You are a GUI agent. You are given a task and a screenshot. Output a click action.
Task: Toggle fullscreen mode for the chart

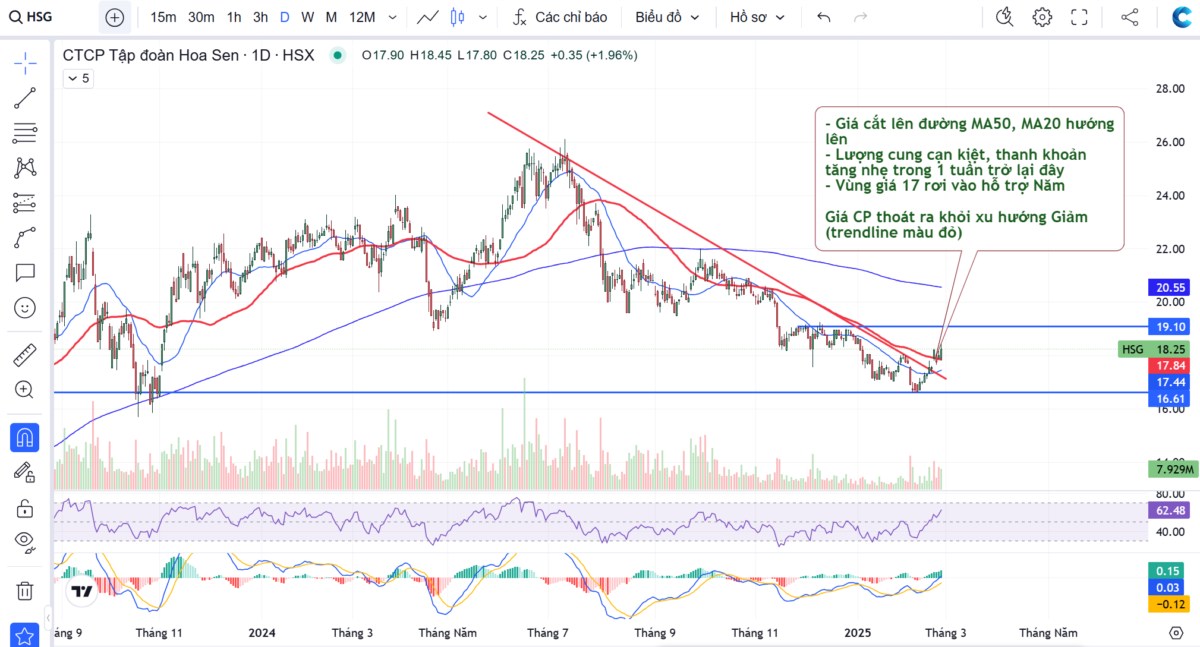point(1079,17)
